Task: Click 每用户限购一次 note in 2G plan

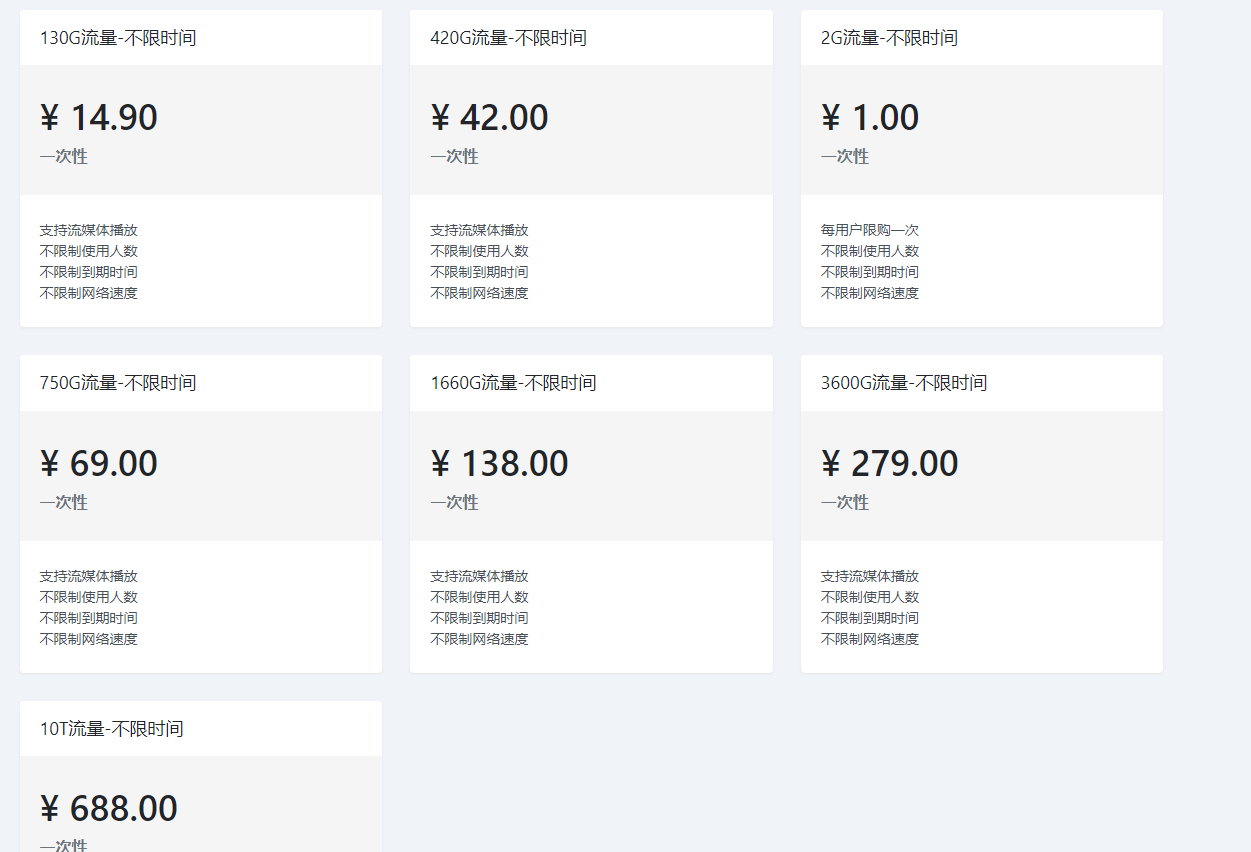Action: click(x=870, y=230)
